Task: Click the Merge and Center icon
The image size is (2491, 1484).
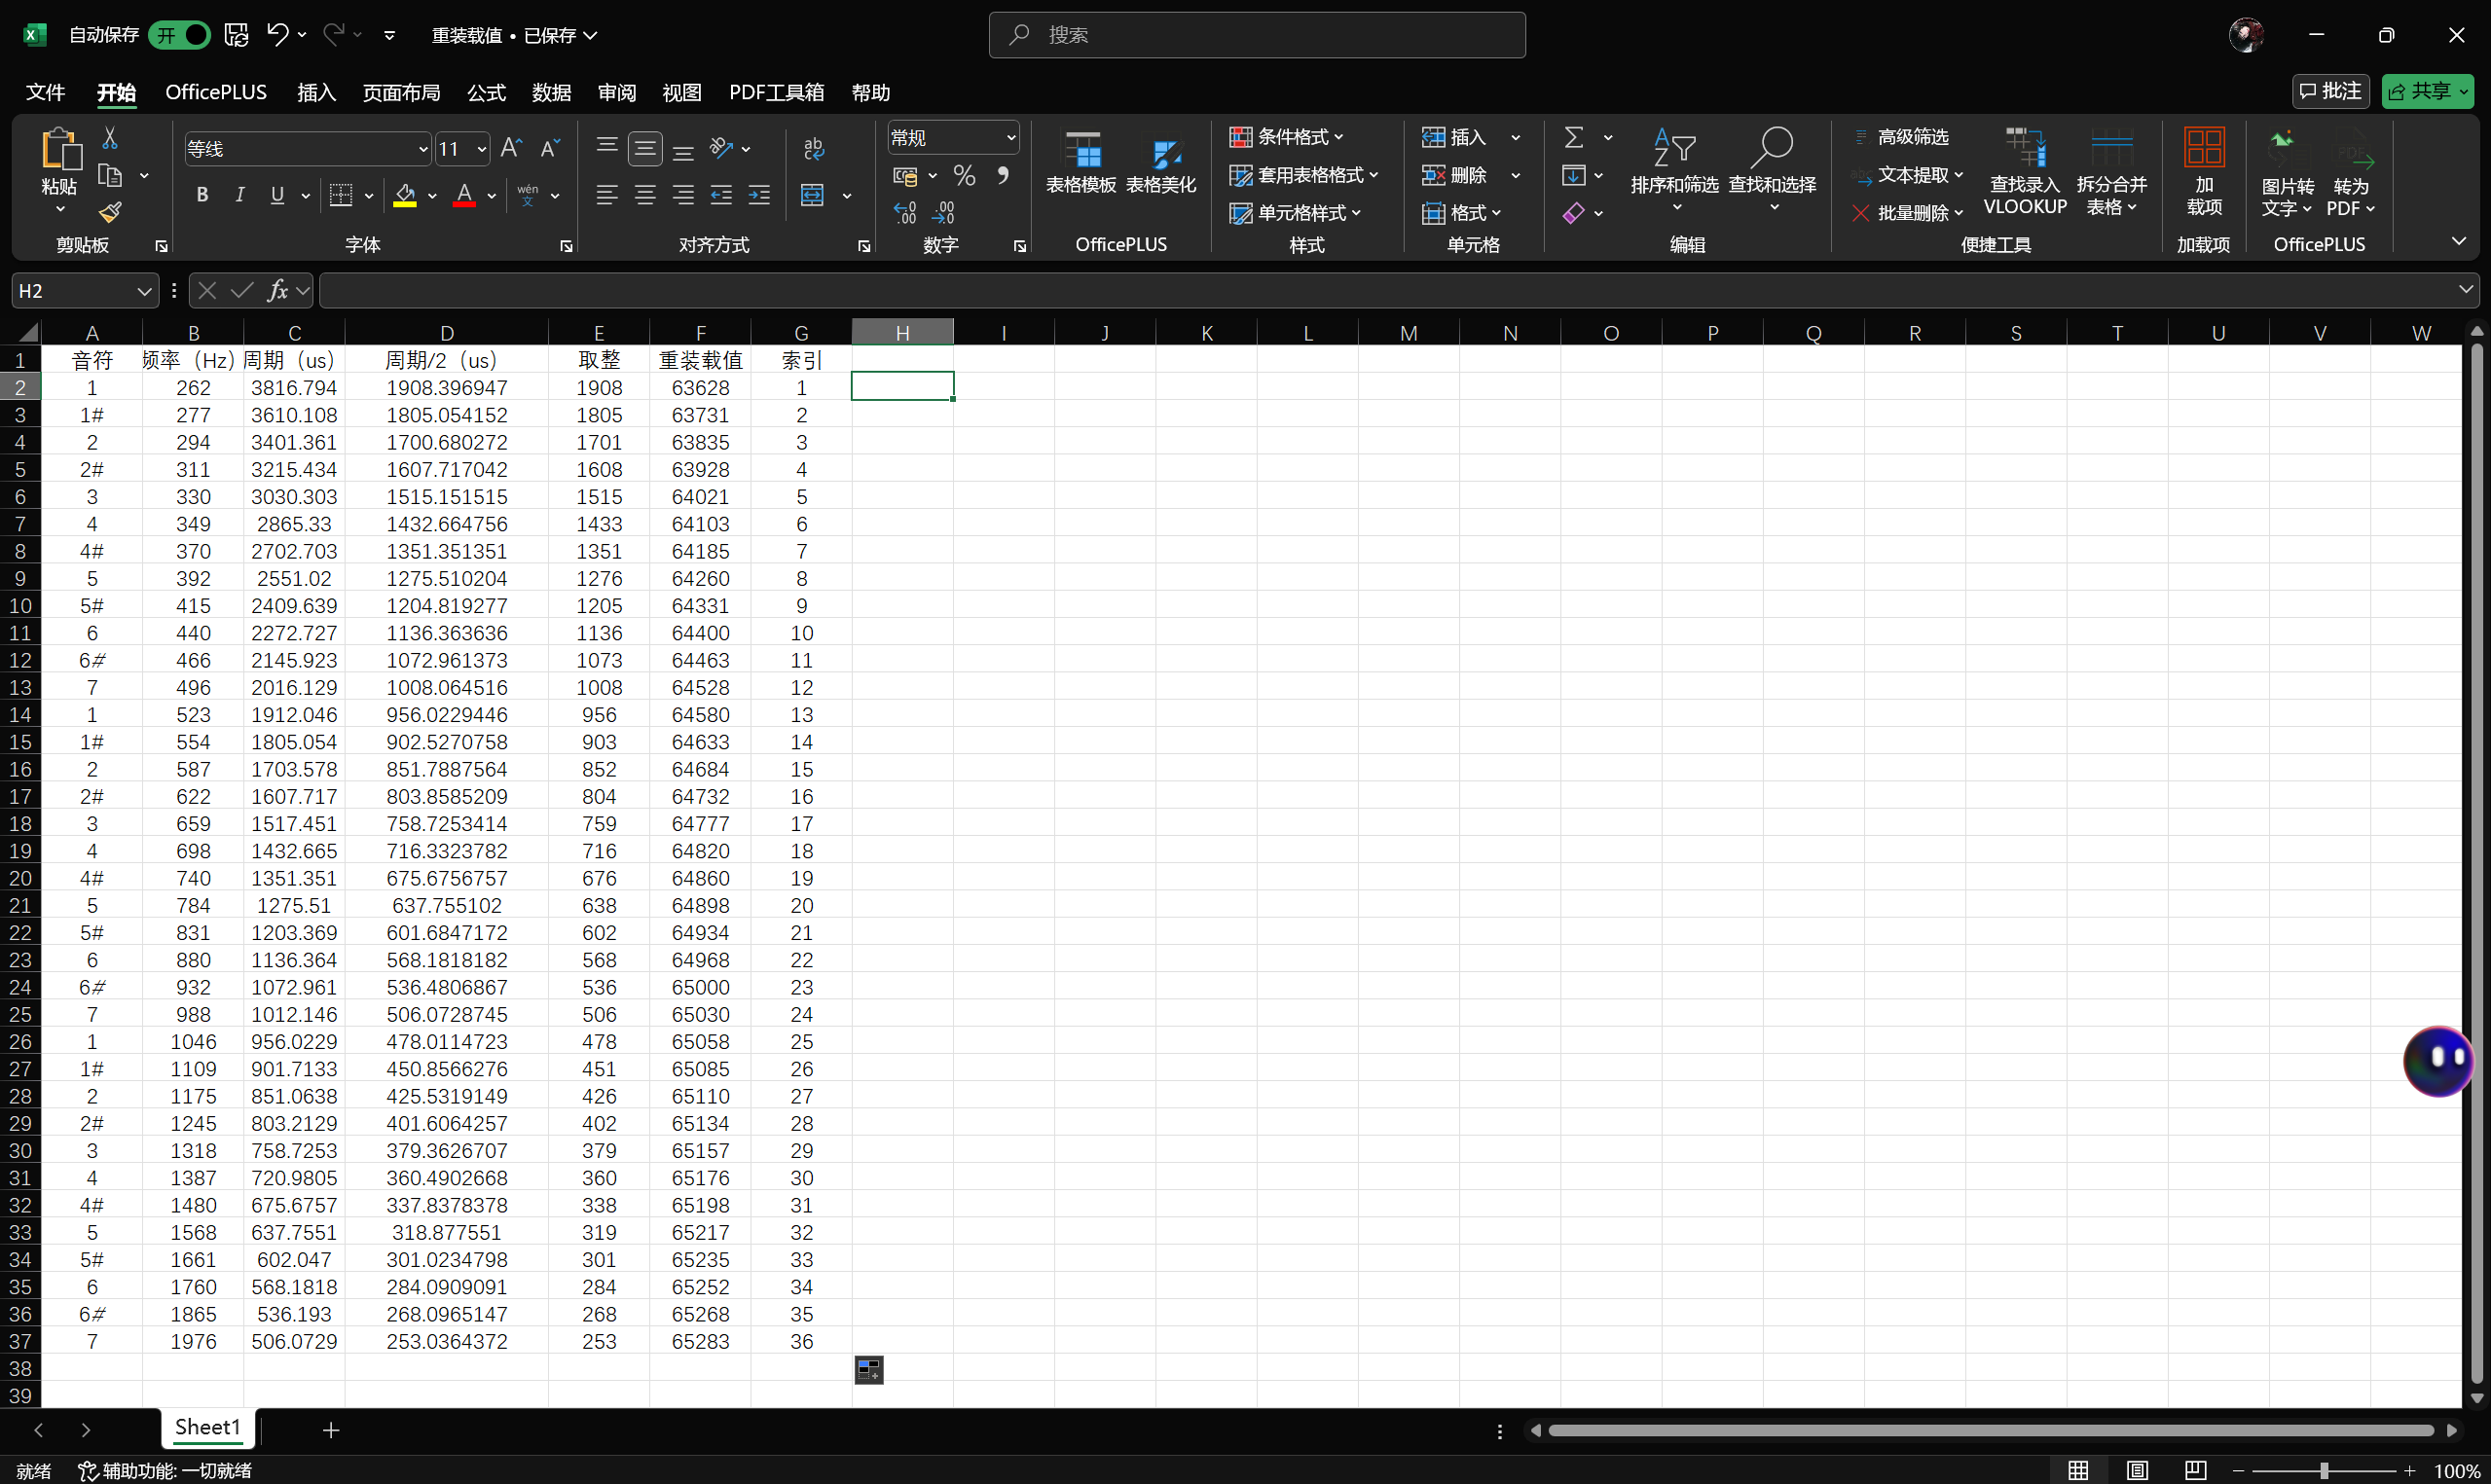Action: (x=813, y=195)
